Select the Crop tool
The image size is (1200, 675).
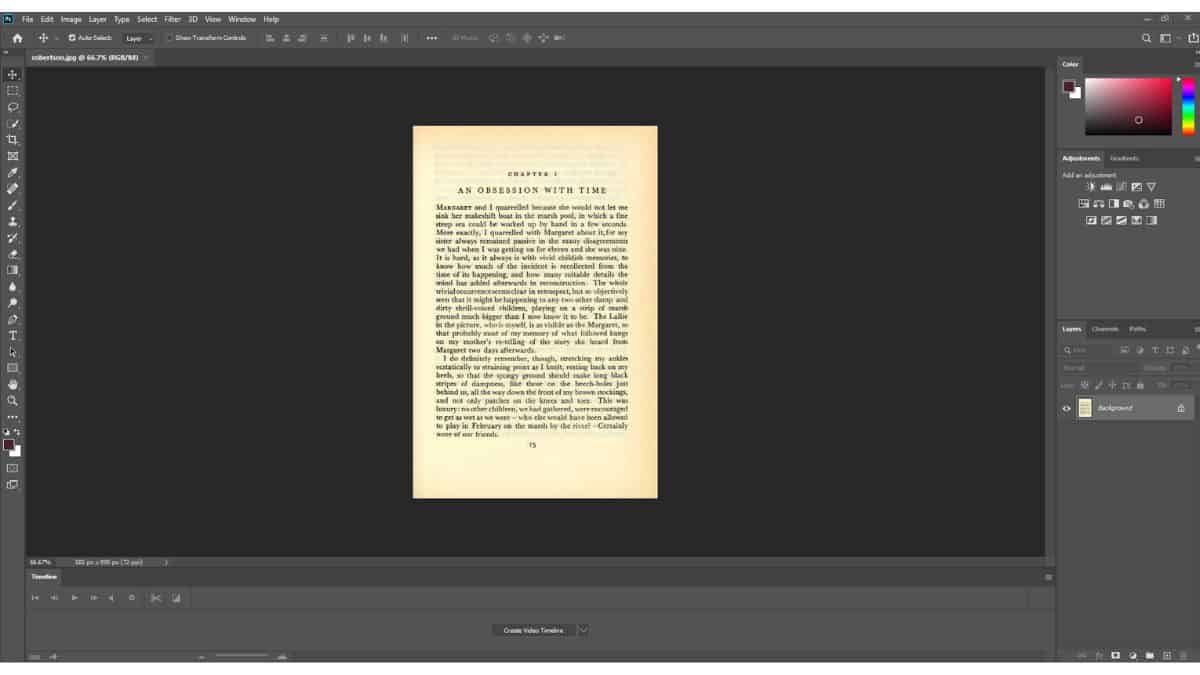pyautogui.click(x=13, y=140)
